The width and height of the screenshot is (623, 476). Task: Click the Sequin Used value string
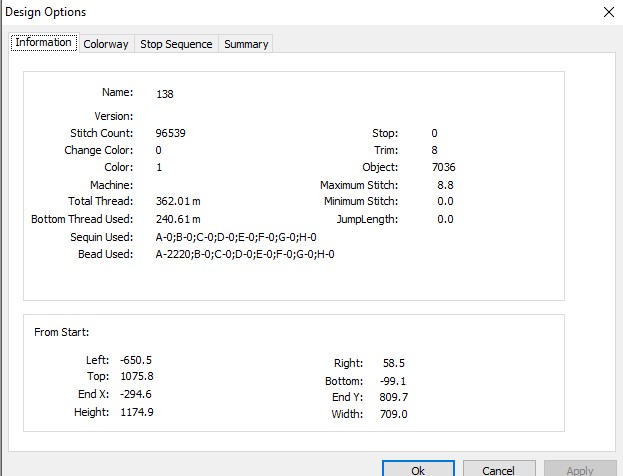(236, 237)
